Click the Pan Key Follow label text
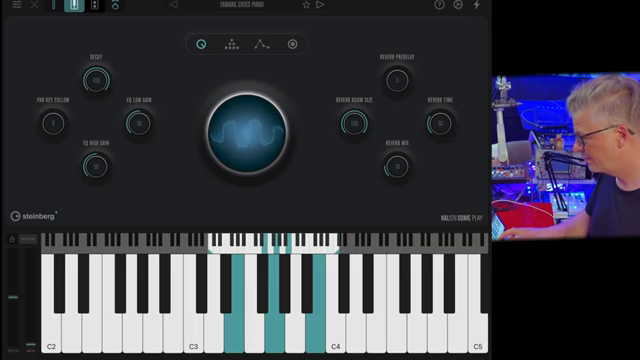 [53, 100]
